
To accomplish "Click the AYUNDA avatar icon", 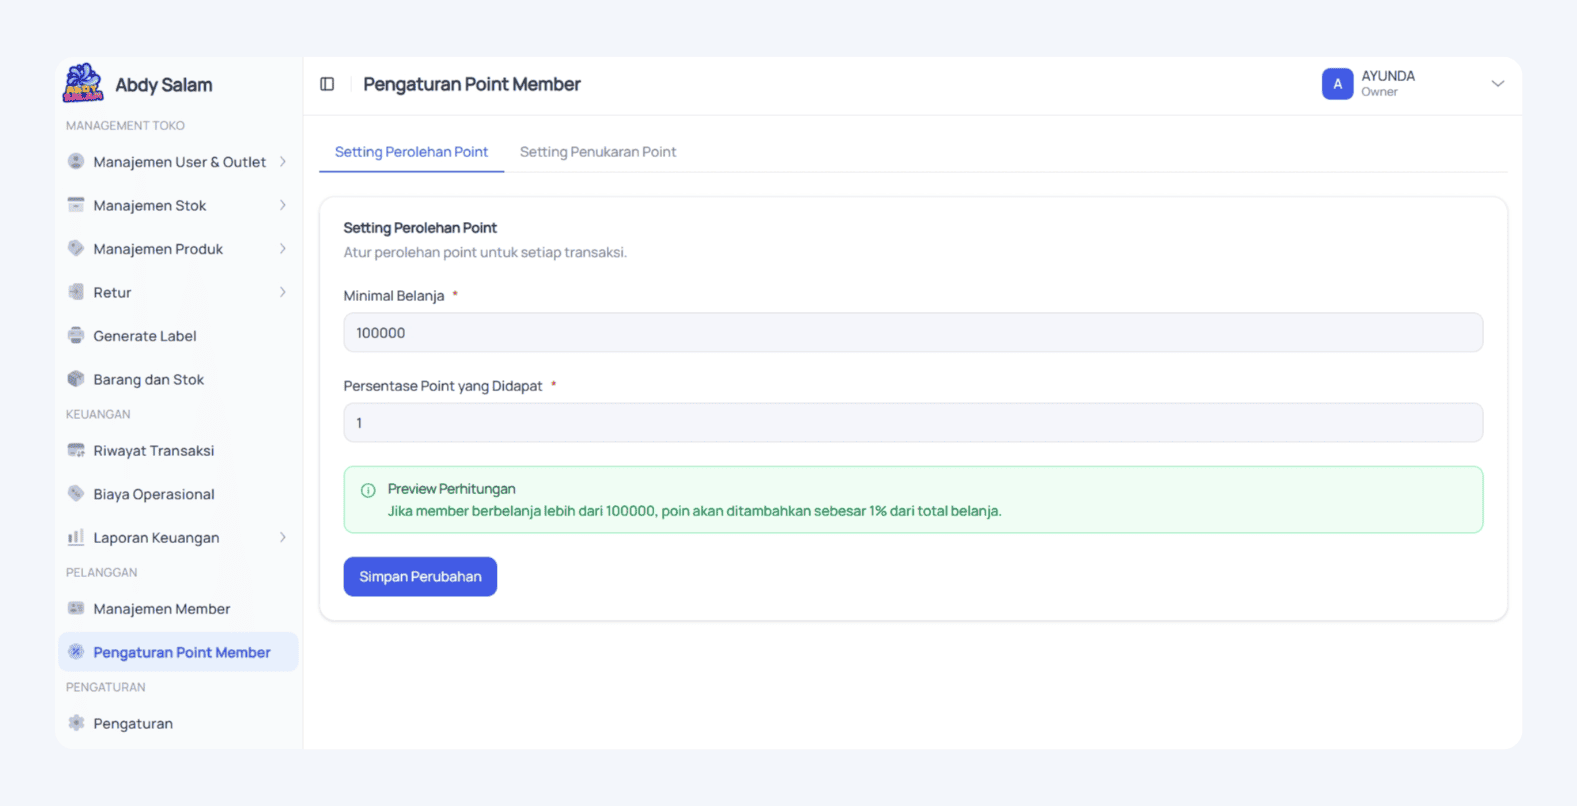I will click(1337, 84).
